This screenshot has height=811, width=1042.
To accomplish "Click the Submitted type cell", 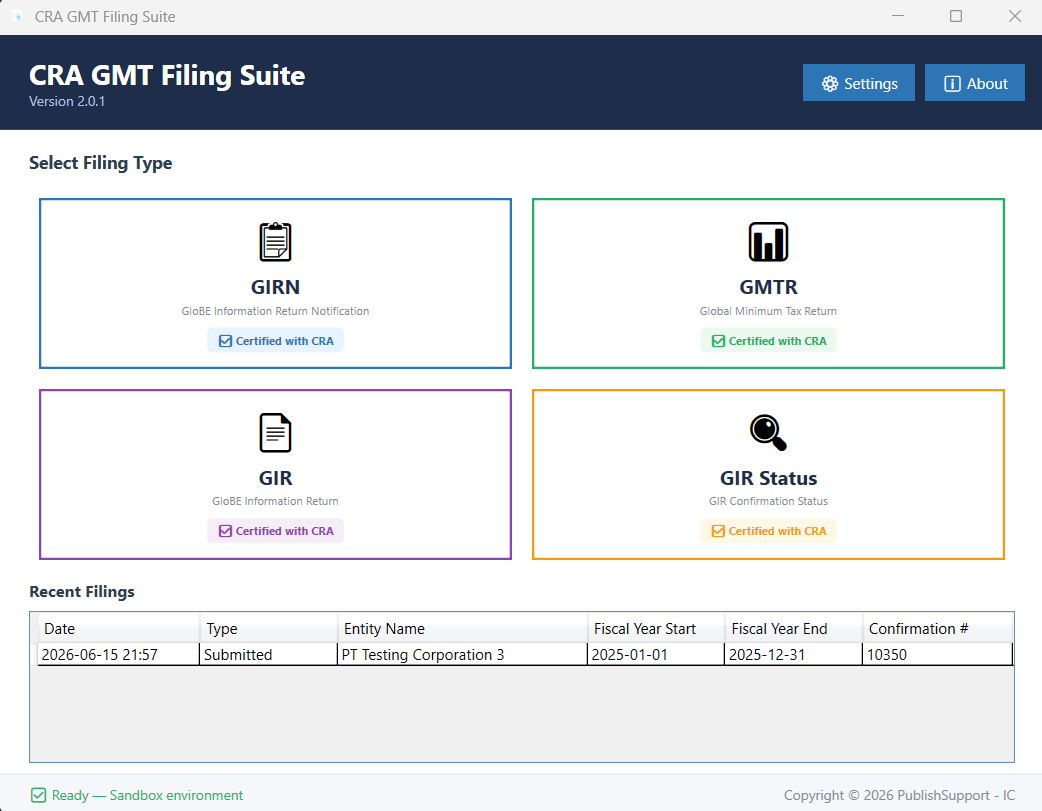I will click(268, 655).
